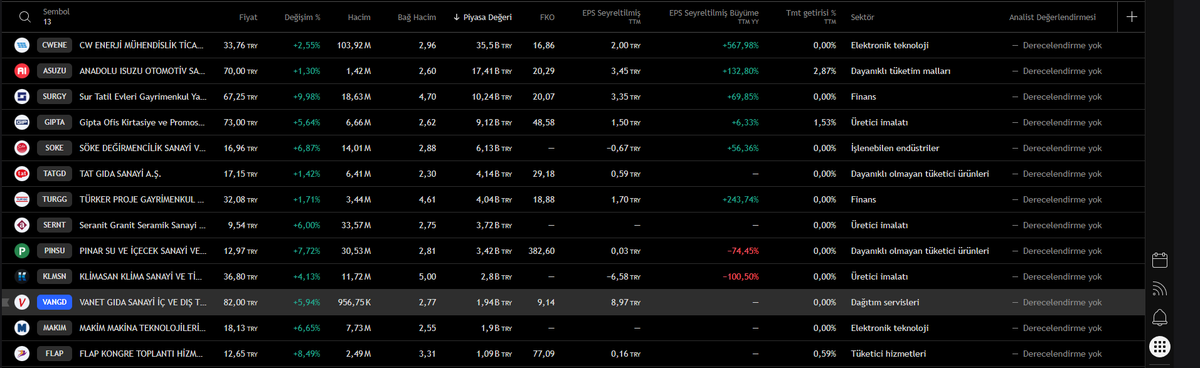Select Seranit Granit Seramik company name
The width and height of the screenshot is (1200, 368).
pos(142,225)
